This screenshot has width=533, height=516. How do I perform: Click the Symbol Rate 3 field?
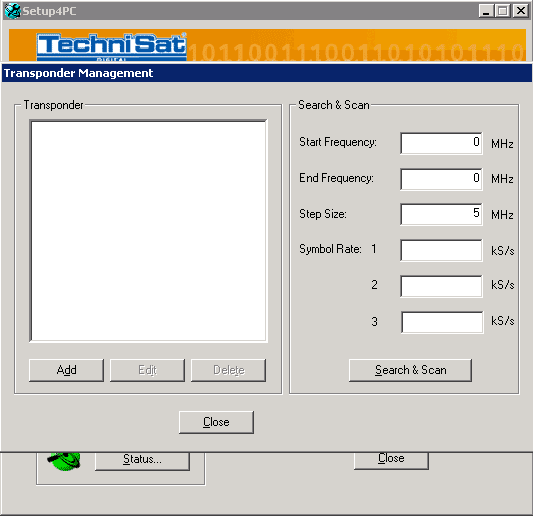click(442, 322)
